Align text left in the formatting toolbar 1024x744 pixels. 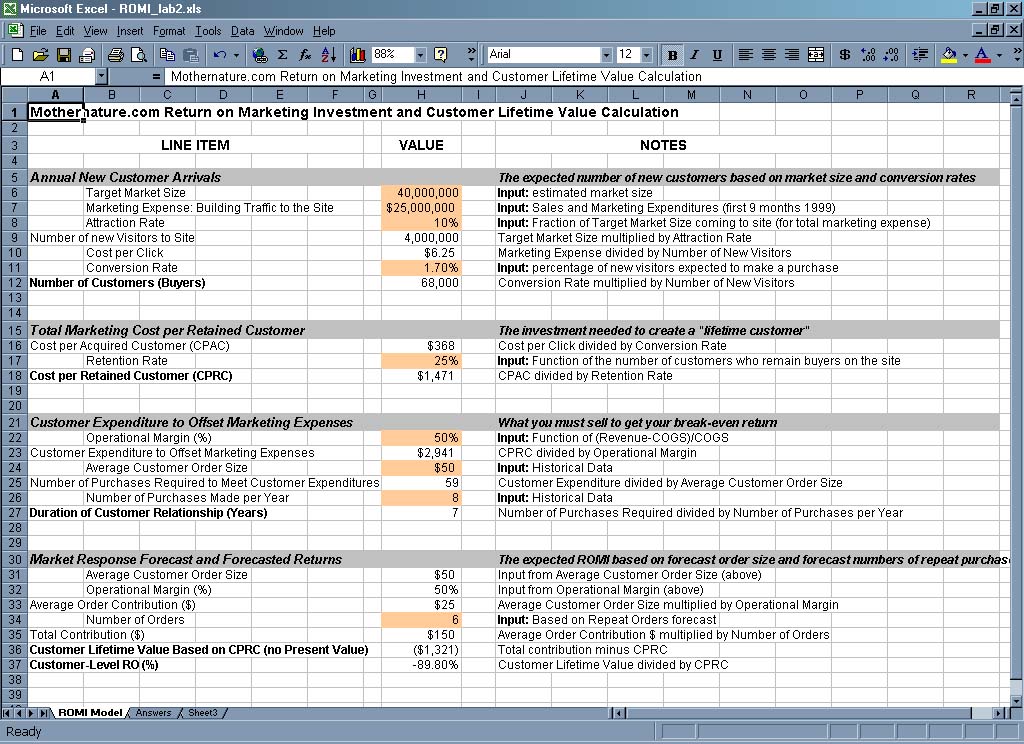[745, 55]
